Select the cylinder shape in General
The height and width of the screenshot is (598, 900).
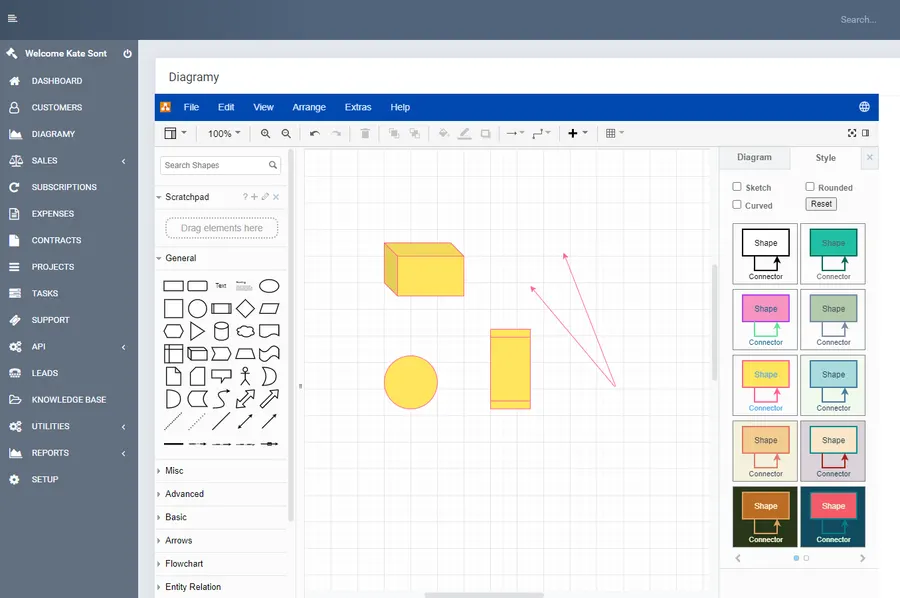pos(221,331)
